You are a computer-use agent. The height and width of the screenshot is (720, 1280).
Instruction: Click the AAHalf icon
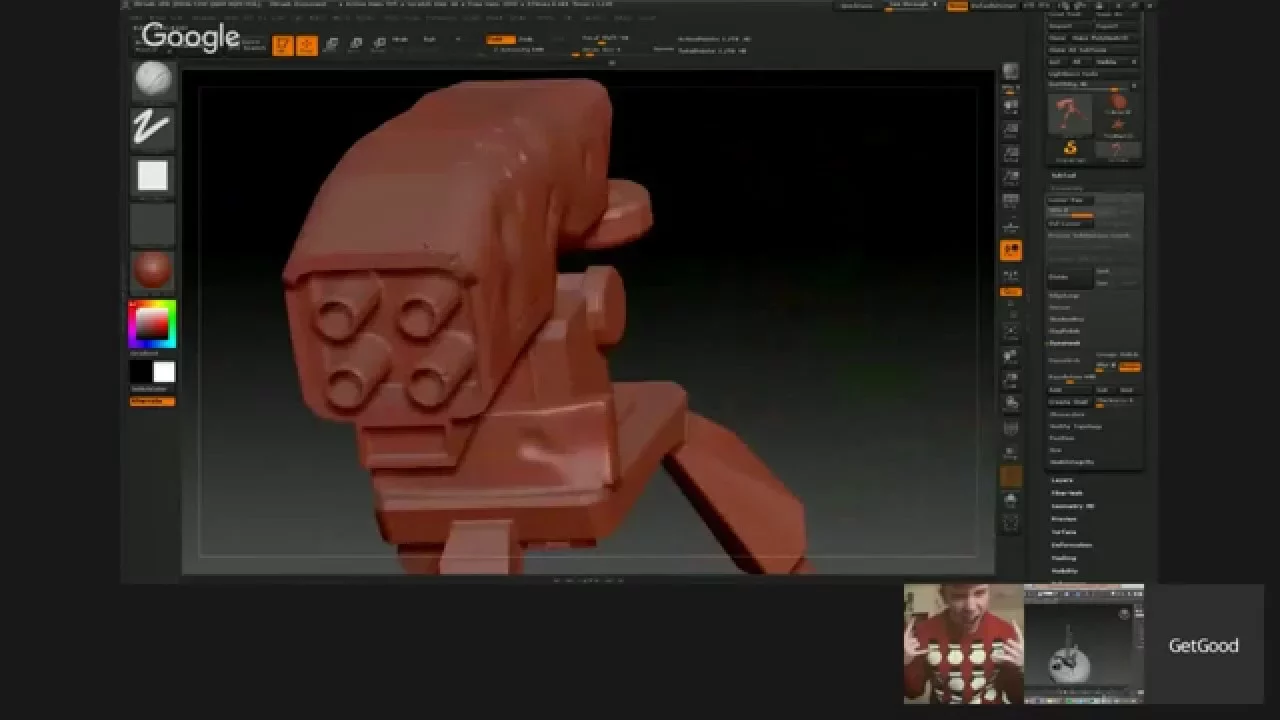1011,178
